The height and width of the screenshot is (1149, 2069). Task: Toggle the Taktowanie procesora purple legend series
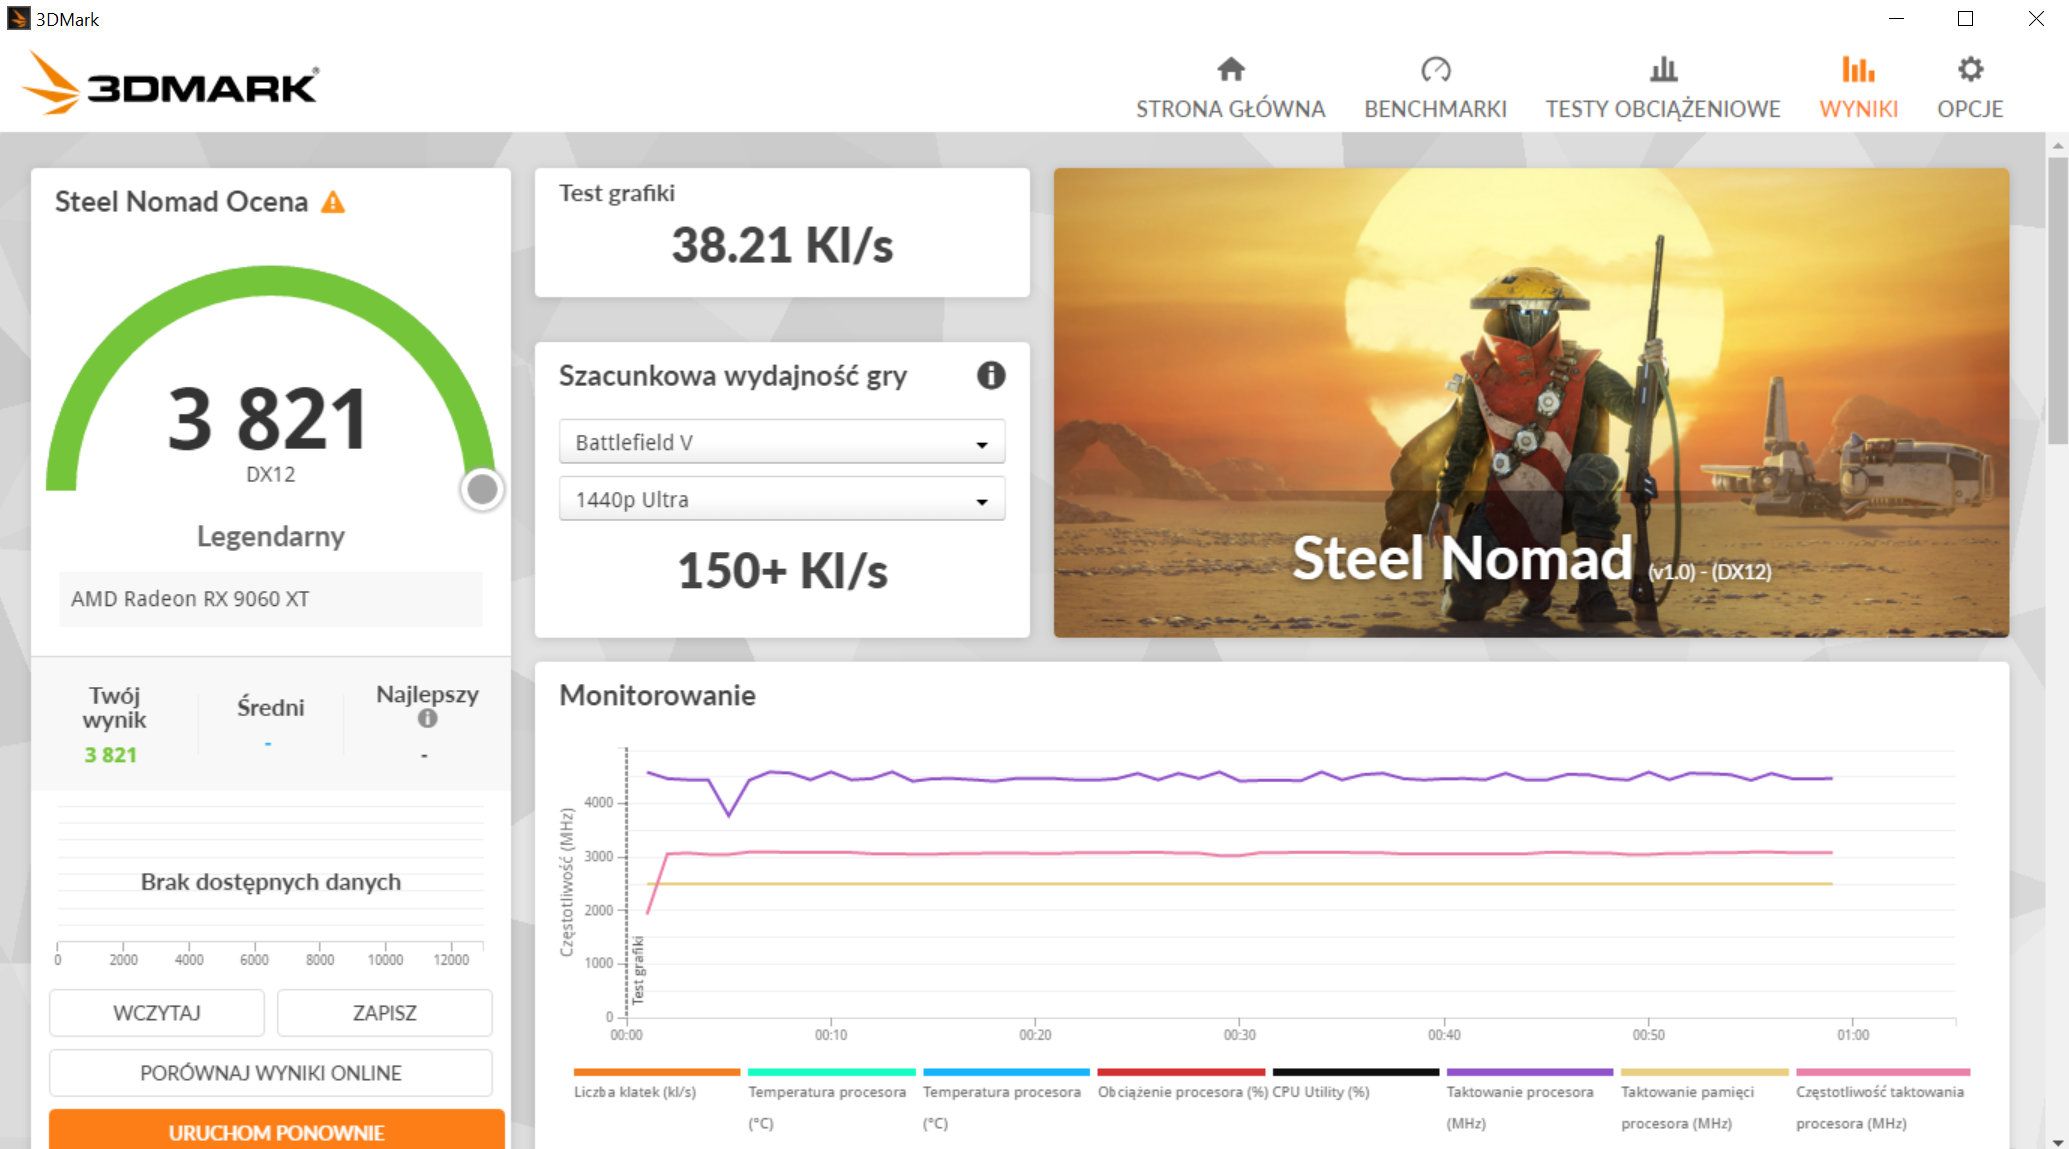[1519, 1092]
